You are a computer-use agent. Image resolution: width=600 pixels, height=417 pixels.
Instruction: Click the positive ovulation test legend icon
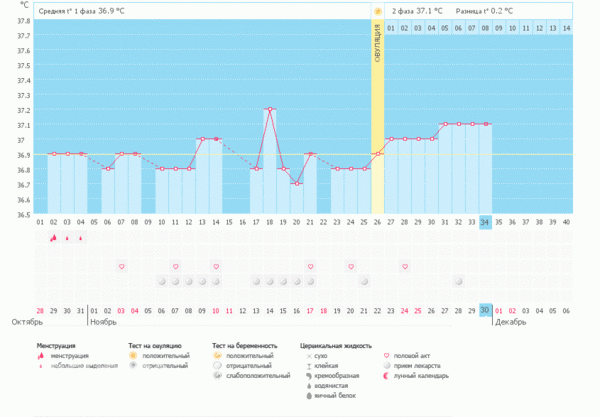pyautogui.click(x=132, y=355)
